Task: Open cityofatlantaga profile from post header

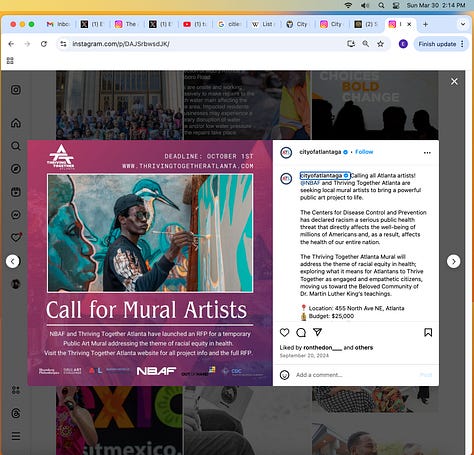Action: point(320,152)
